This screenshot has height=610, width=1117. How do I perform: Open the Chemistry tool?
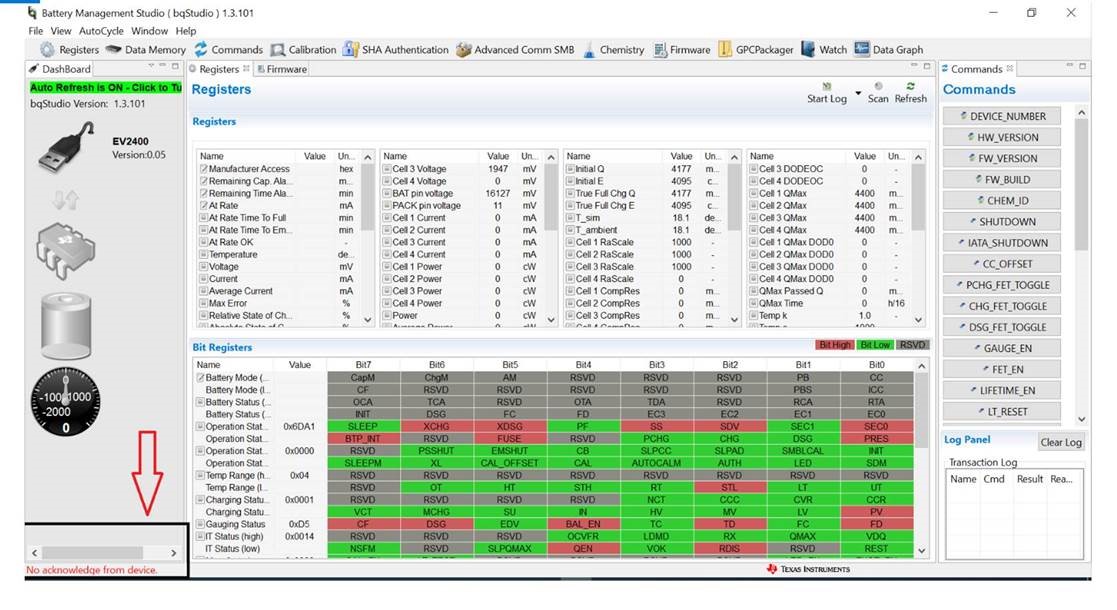(613, 50)
